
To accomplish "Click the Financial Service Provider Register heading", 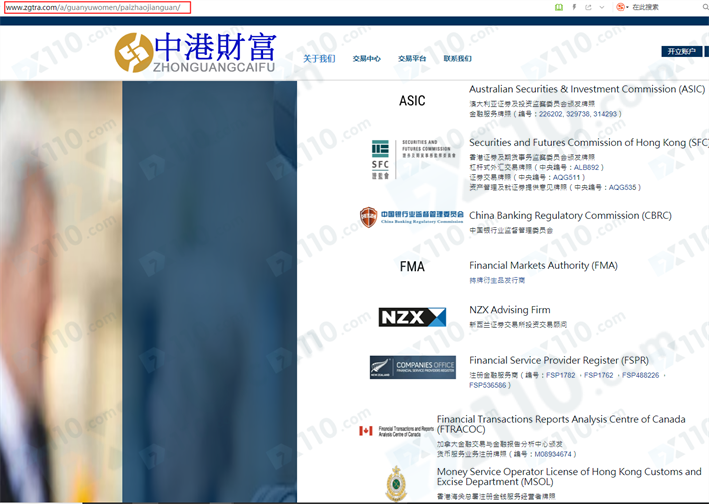I will [559, 360].
